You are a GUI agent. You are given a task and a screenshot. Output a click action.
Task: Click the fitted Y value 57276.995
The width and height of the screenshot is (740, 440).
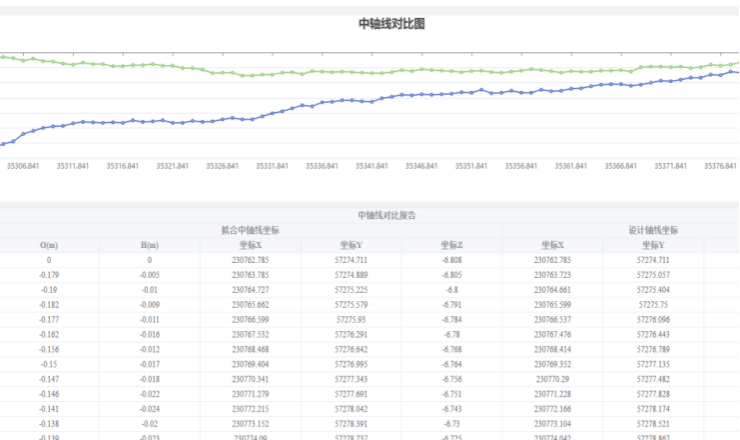[x=351, y=364]
